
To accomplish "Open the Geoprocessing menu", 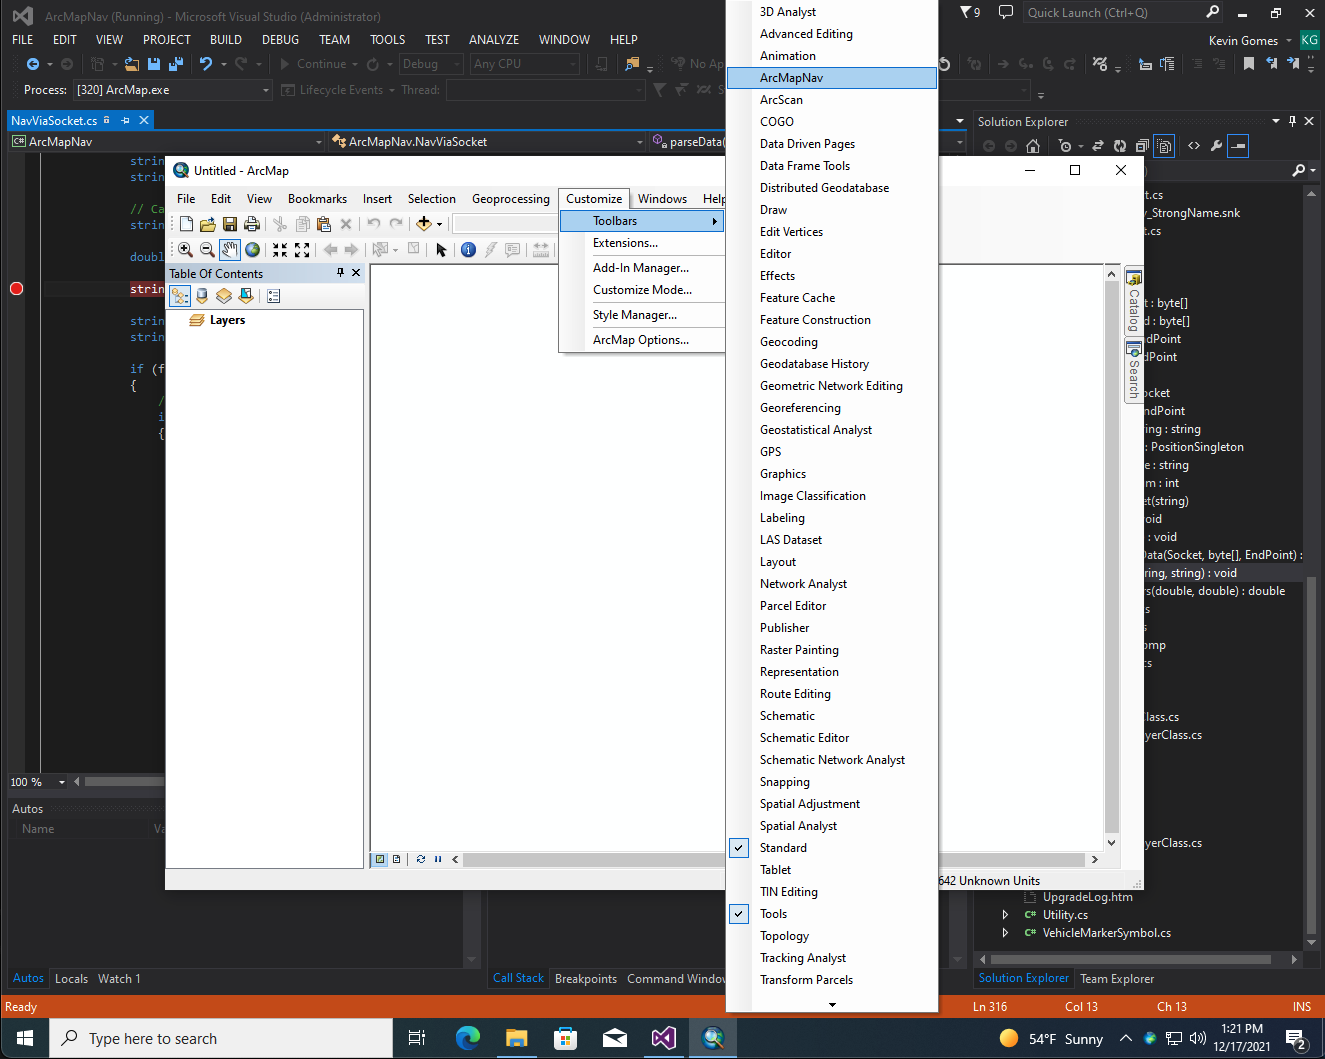I will [511, 199].
